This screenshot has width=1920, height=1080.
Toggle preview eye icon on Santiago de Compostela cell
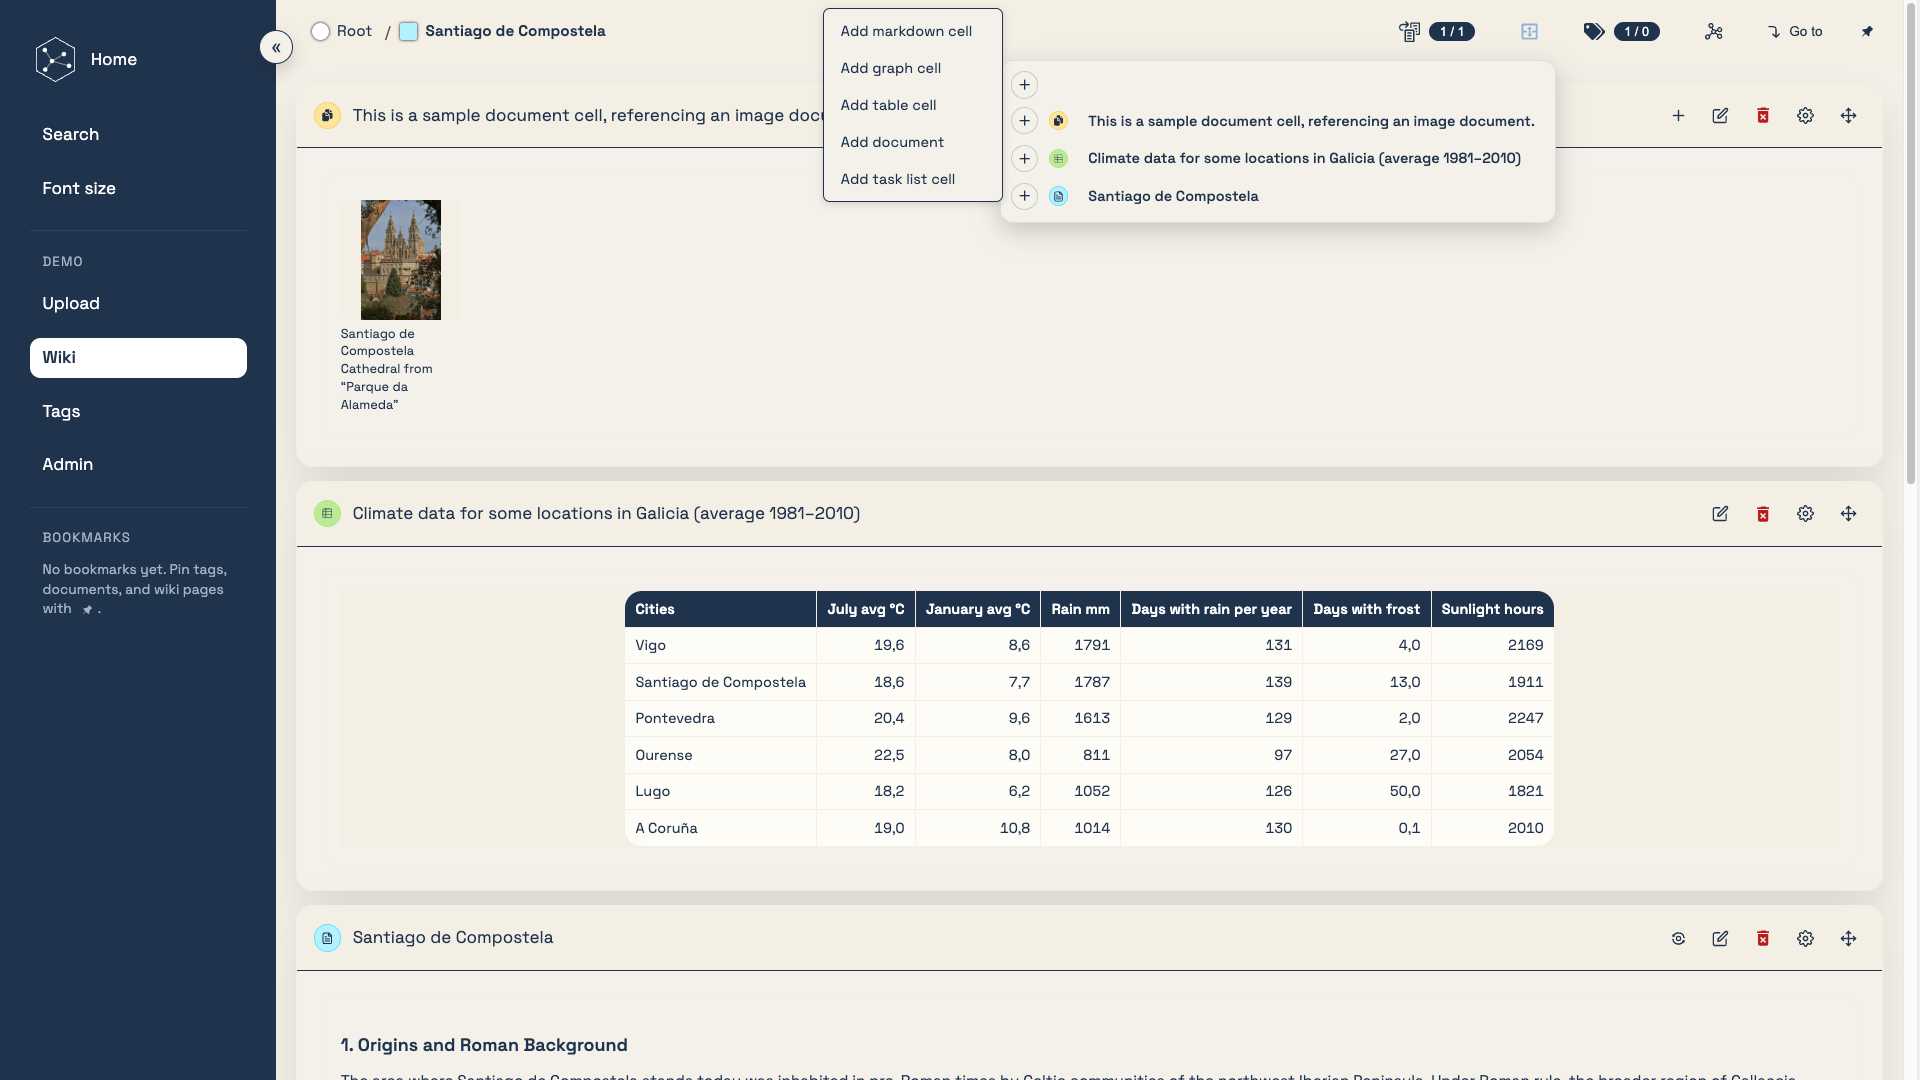tap(1678, 939)
